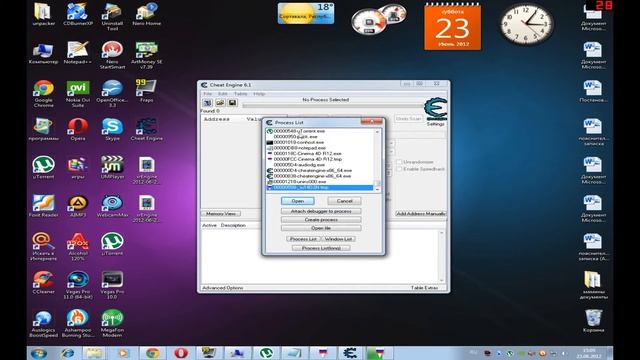Viewport: 640px width, 360px height.
Task: Click ArtMoney SE desktop icon
Action: (147, 55)
